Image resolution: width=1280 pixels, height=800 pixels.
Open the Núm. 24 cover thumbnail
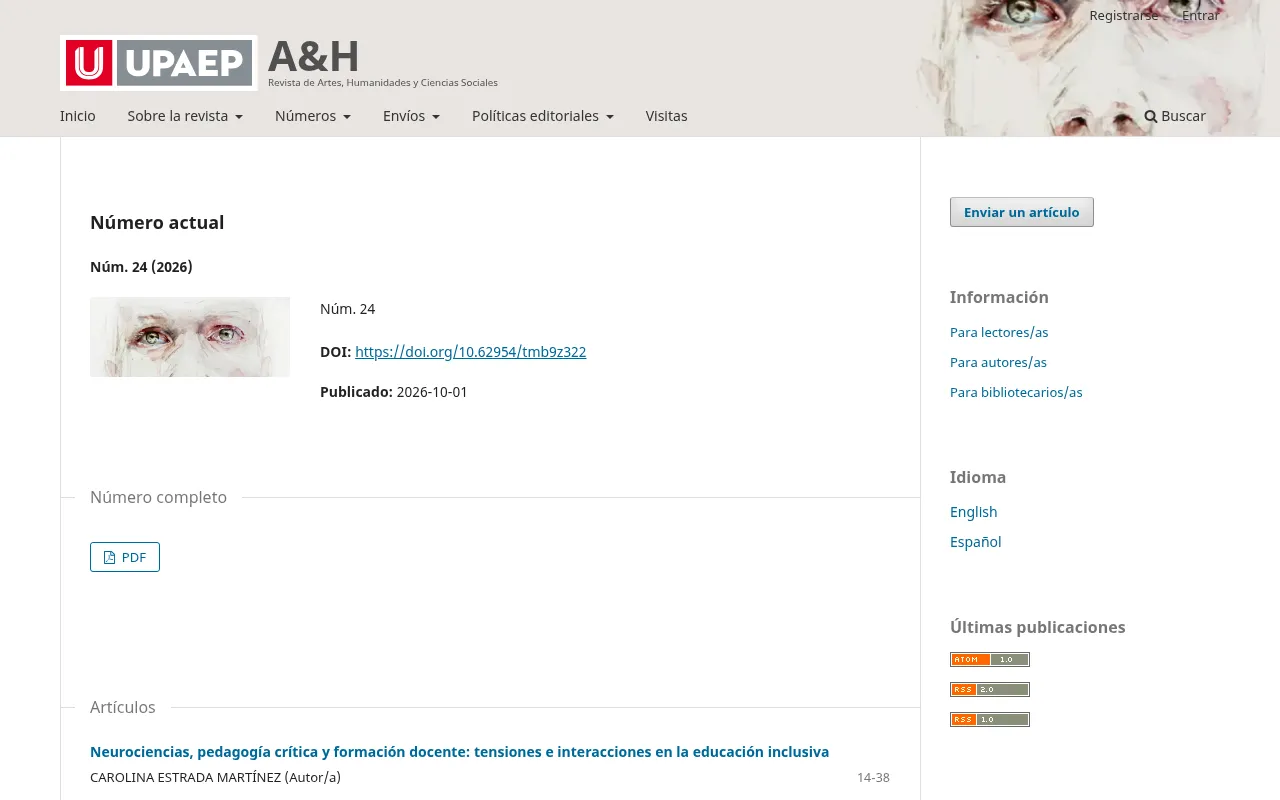click(190, 337)
